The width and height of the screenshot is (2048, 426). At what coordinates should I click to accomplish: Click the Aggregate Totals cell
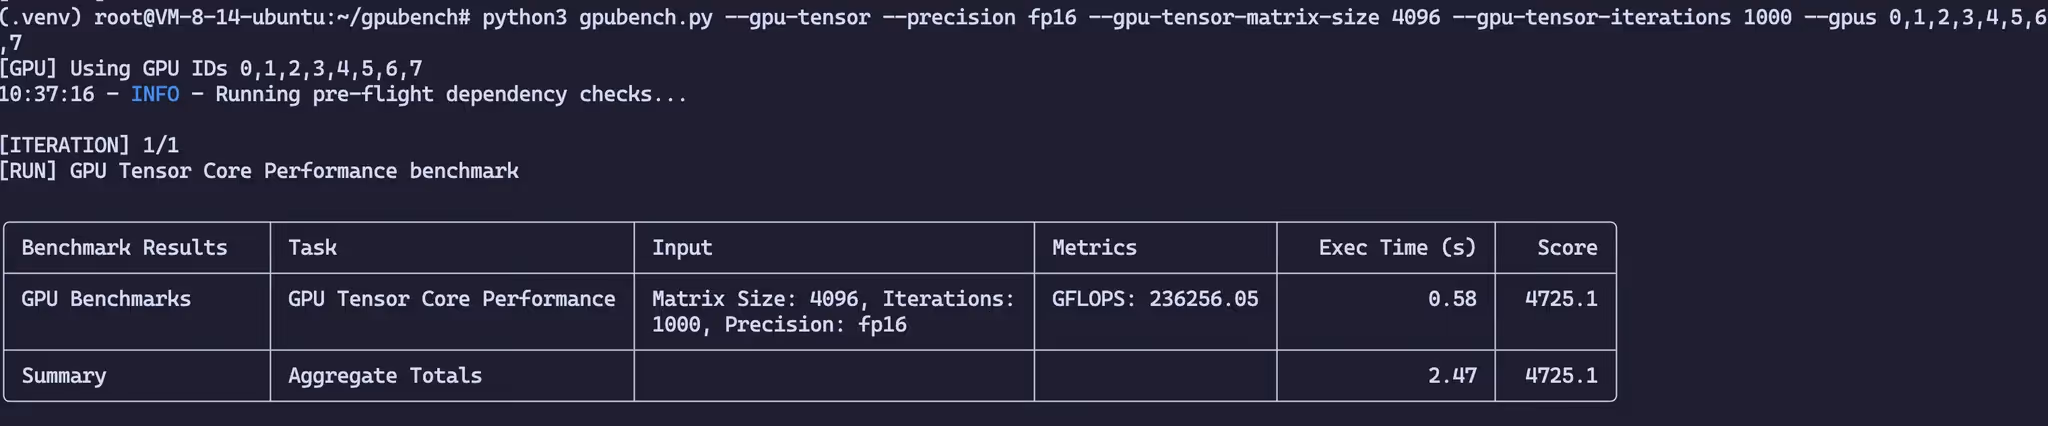(x=385, y=376)
